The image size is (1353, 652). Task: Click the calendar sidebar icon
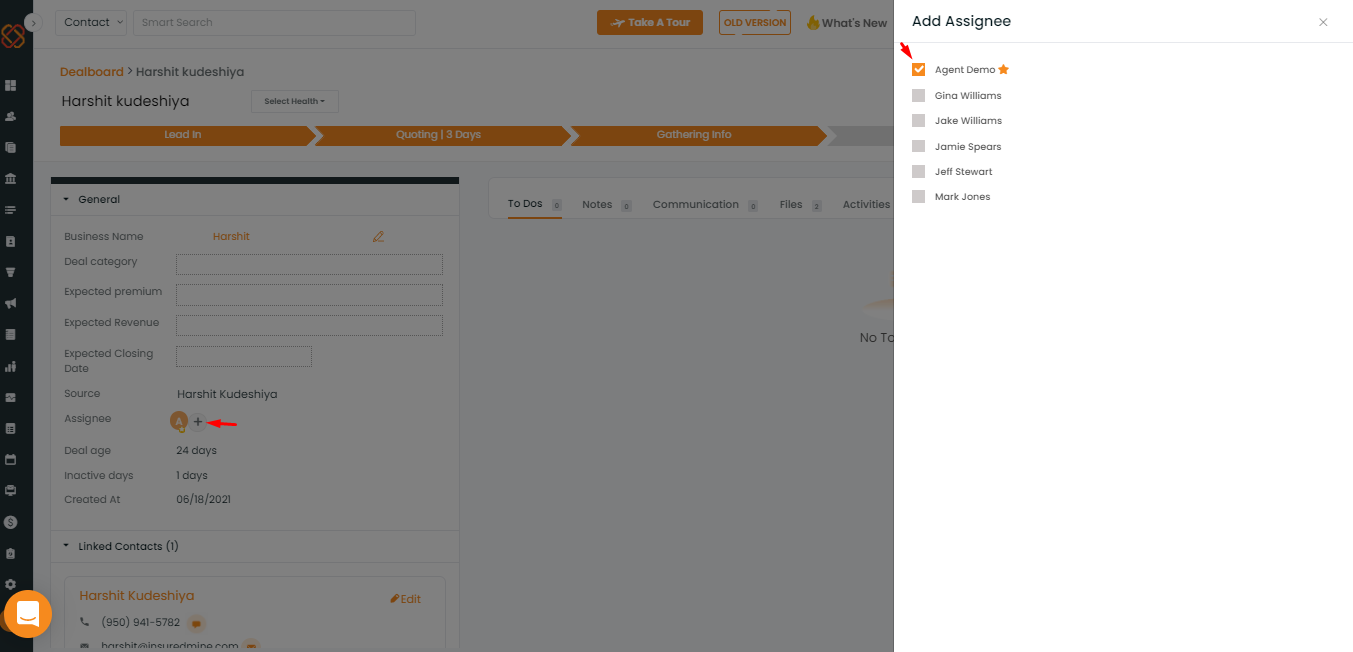pyautogui.click(x=11, y=460)
